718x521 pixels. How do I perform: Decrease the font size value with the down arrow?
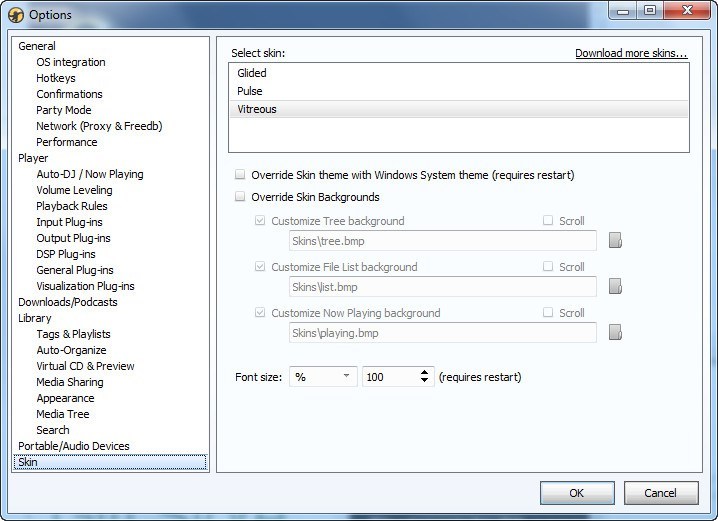[x=424, y=380]
